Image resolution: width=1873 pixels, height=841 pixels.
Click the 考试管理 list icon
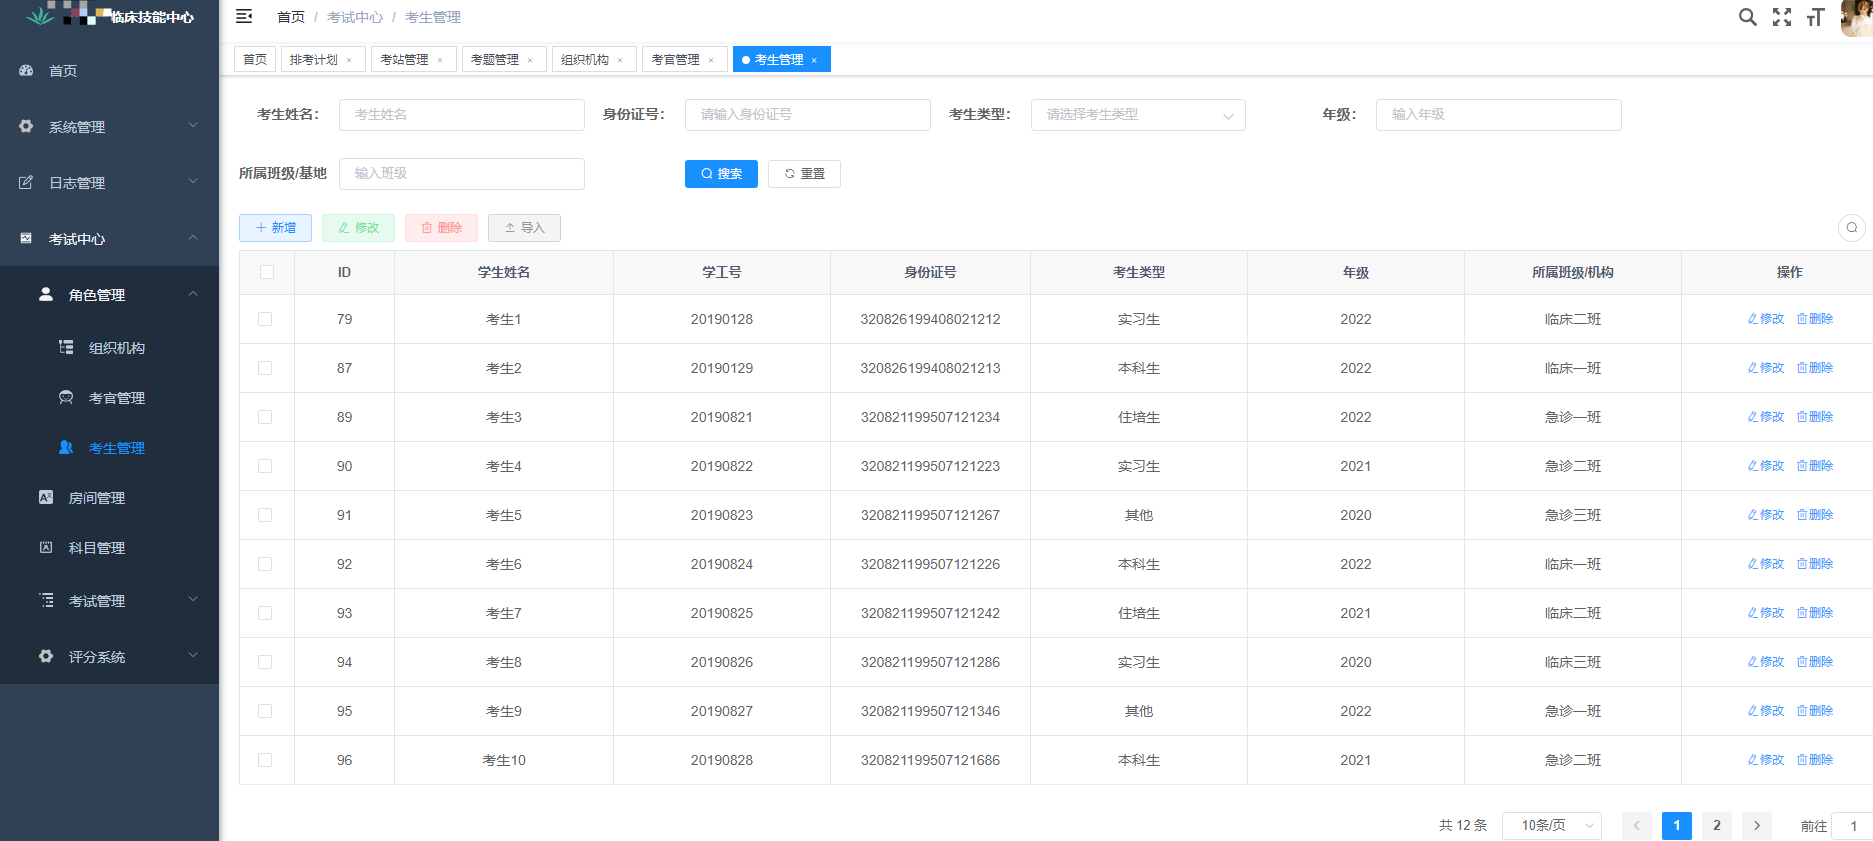pyautogui.click(x=46, y=600)
